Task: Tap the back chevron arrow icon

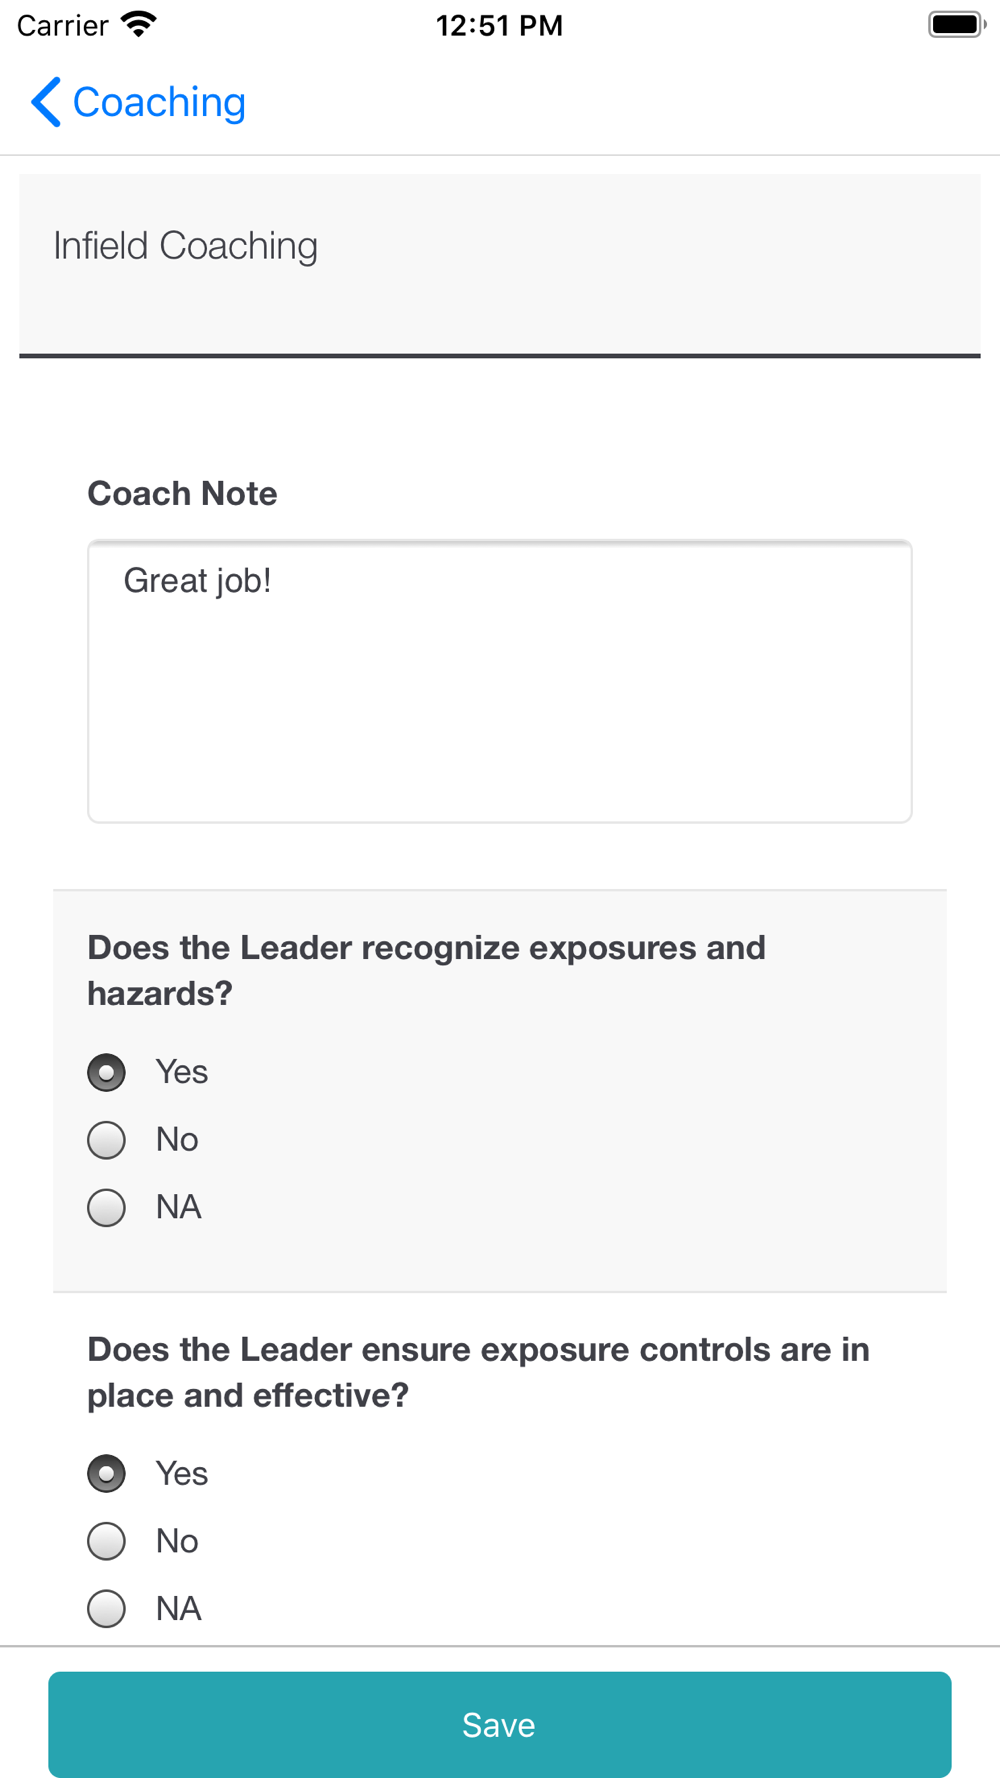Action: 46,102
